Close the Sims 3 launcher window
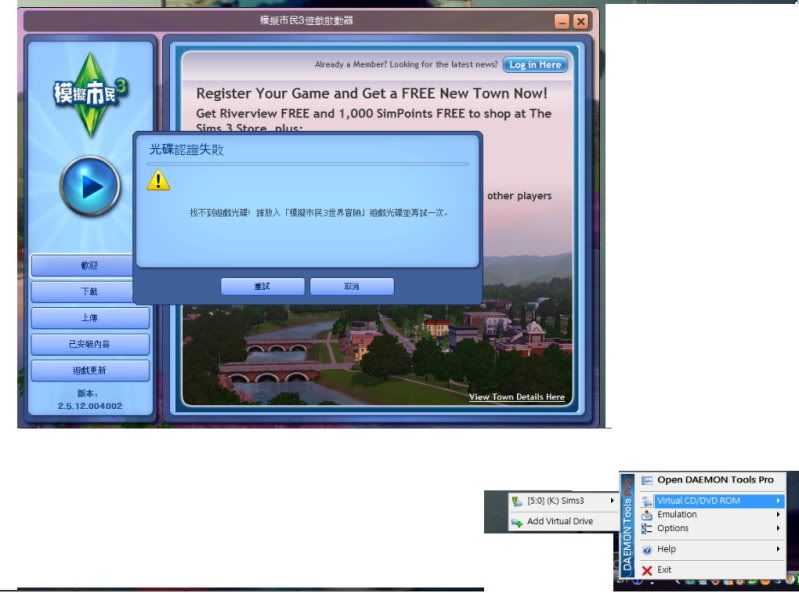 coord(580,21)
